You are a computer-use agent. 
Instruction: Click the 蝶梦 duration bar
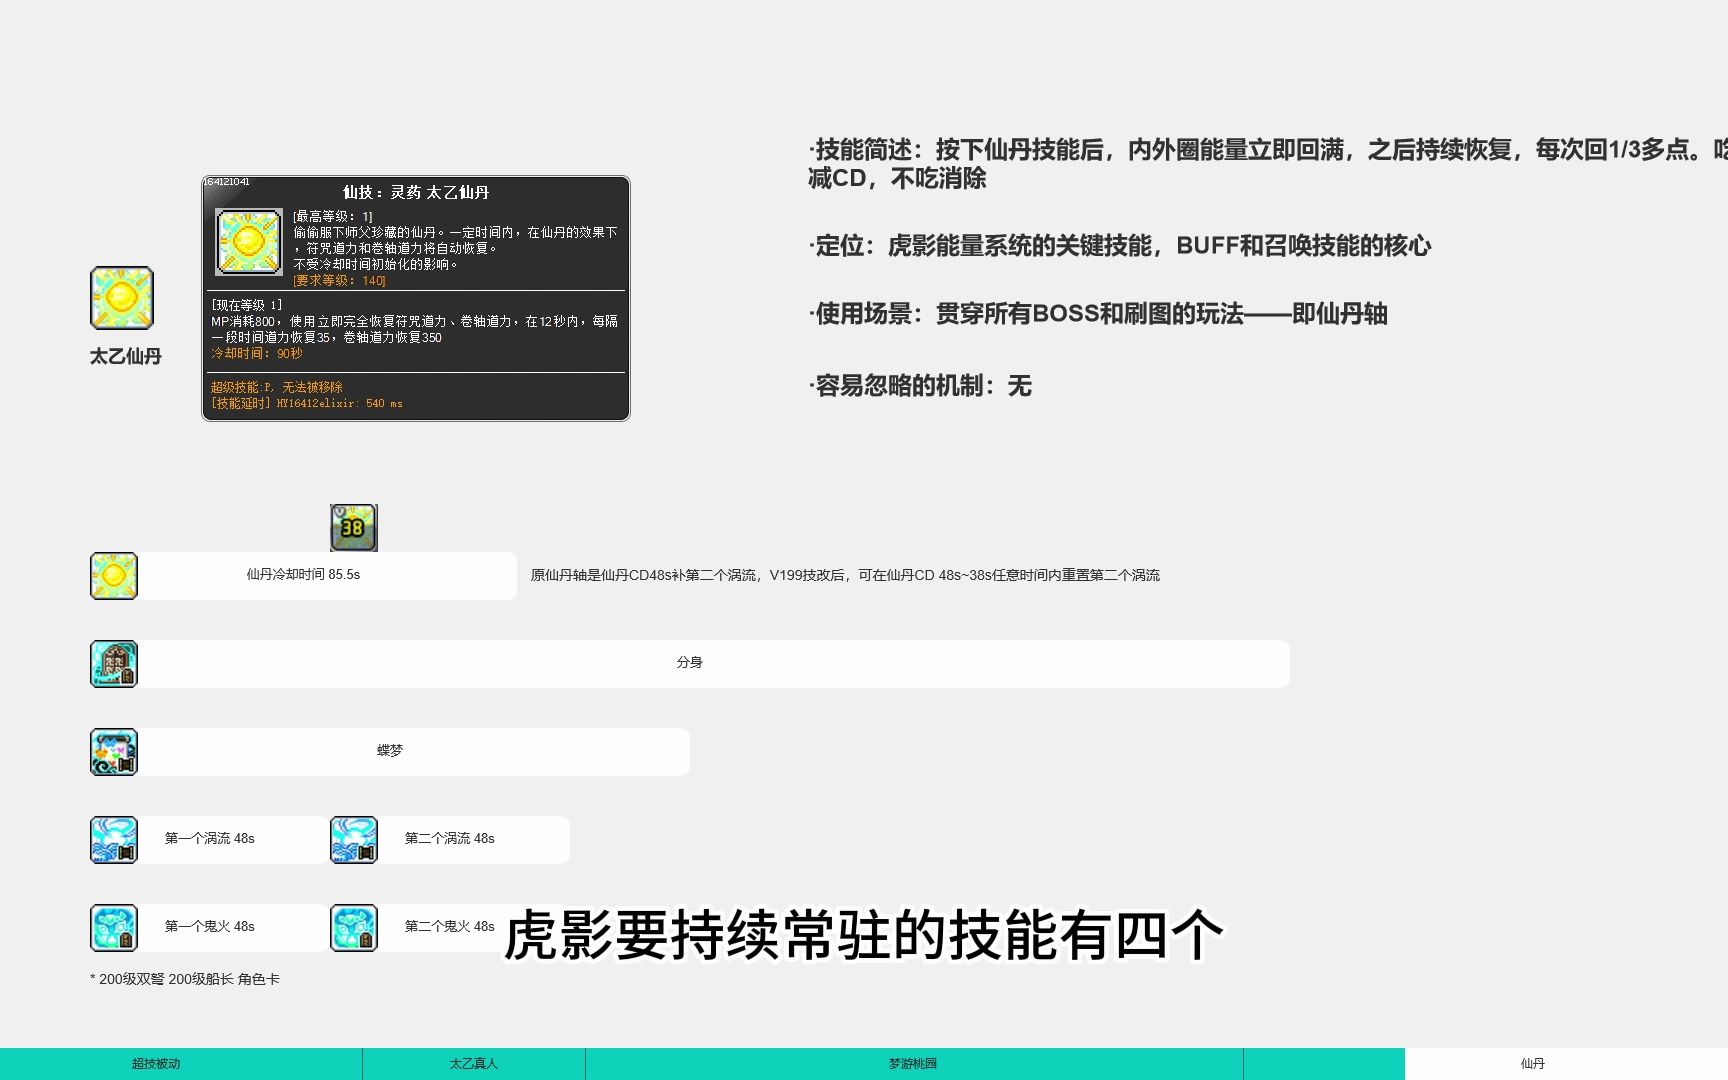pyautogui.click(x=414, y=752)
